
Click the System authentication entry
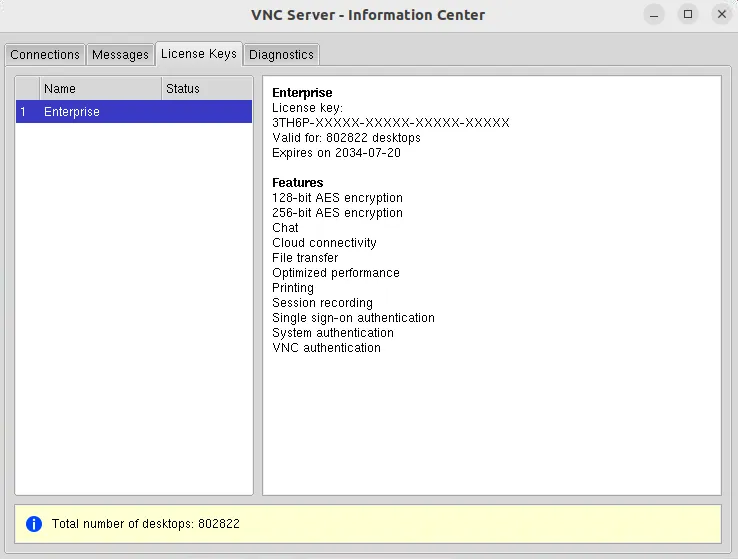(x=333, y=333)
